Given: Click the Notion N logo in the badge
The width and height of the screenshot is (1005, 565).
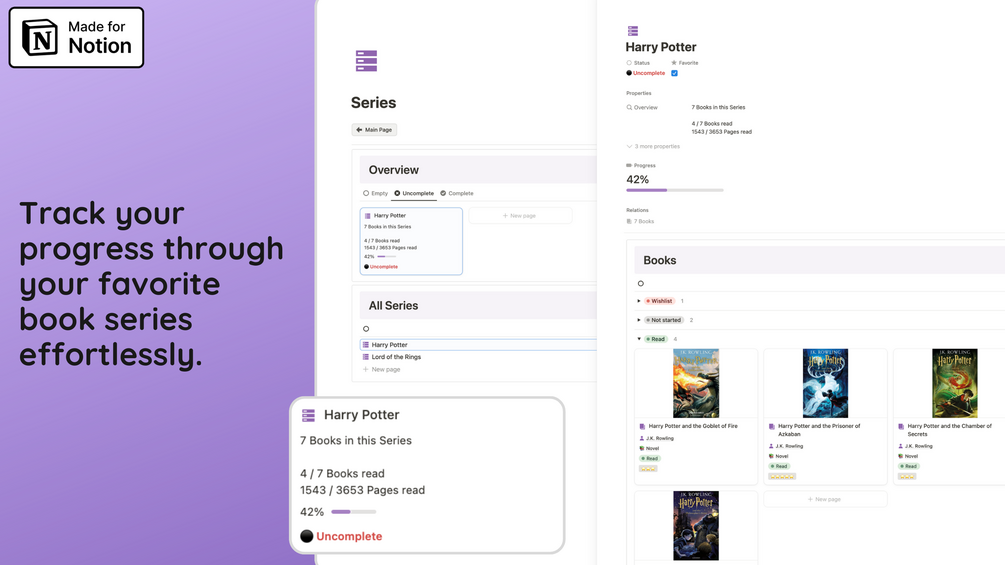Looking at the screenshot, I should [x=40, y=37].
